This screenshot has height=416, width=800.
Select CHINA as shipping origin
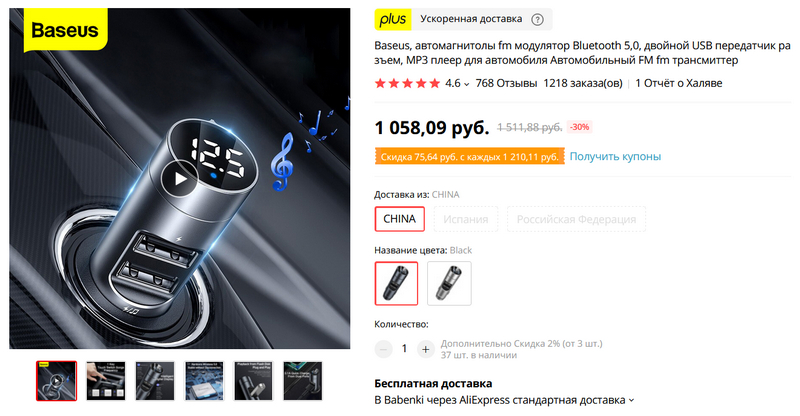(399, 219)
